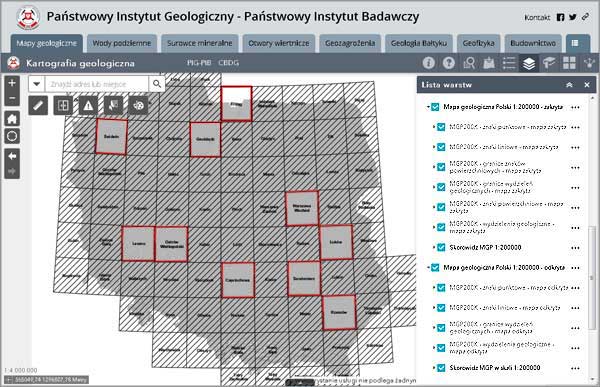Image resolution: width=600 pixels, height=387 pixels.
Task: Toggle Mapa geologiczna Polski 1:200000 - zakryta checkbox
Action: (x=435, y=107)
